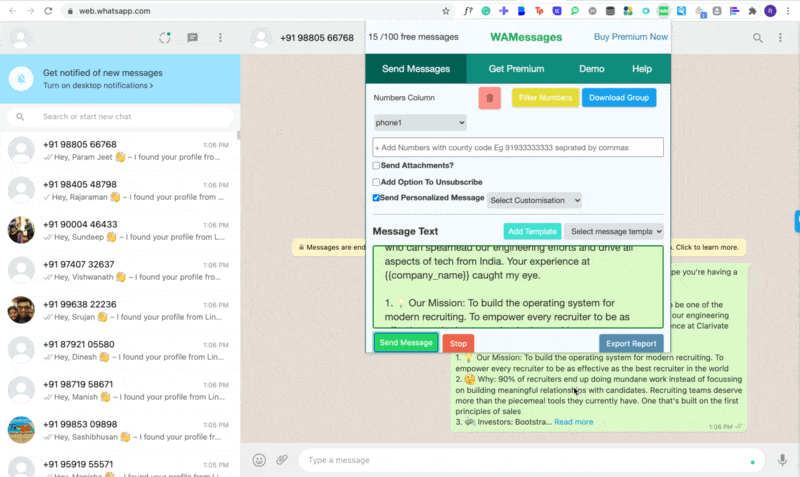Enable Add Option To Unsubscribe
The image size is (800, 477).
coord(376,182)
